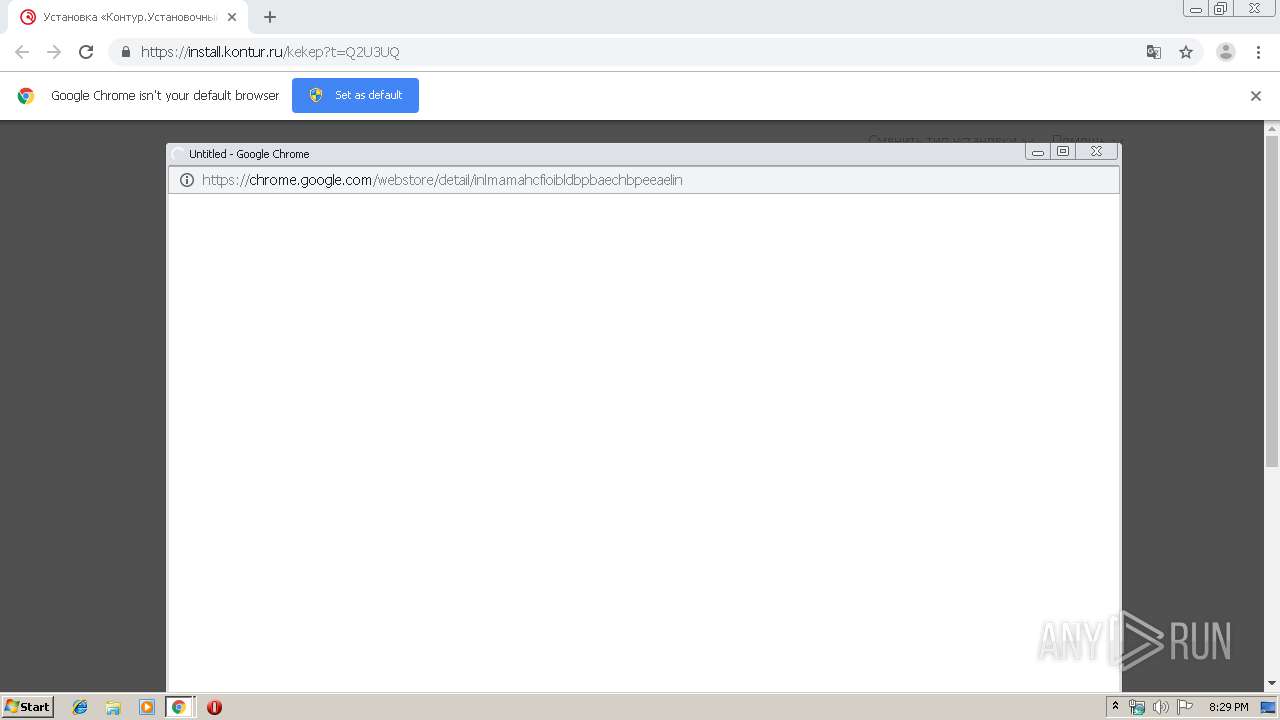Screen dimensions: 1280x720
Task: Click the Set as default button
Action: coord(355,95)
